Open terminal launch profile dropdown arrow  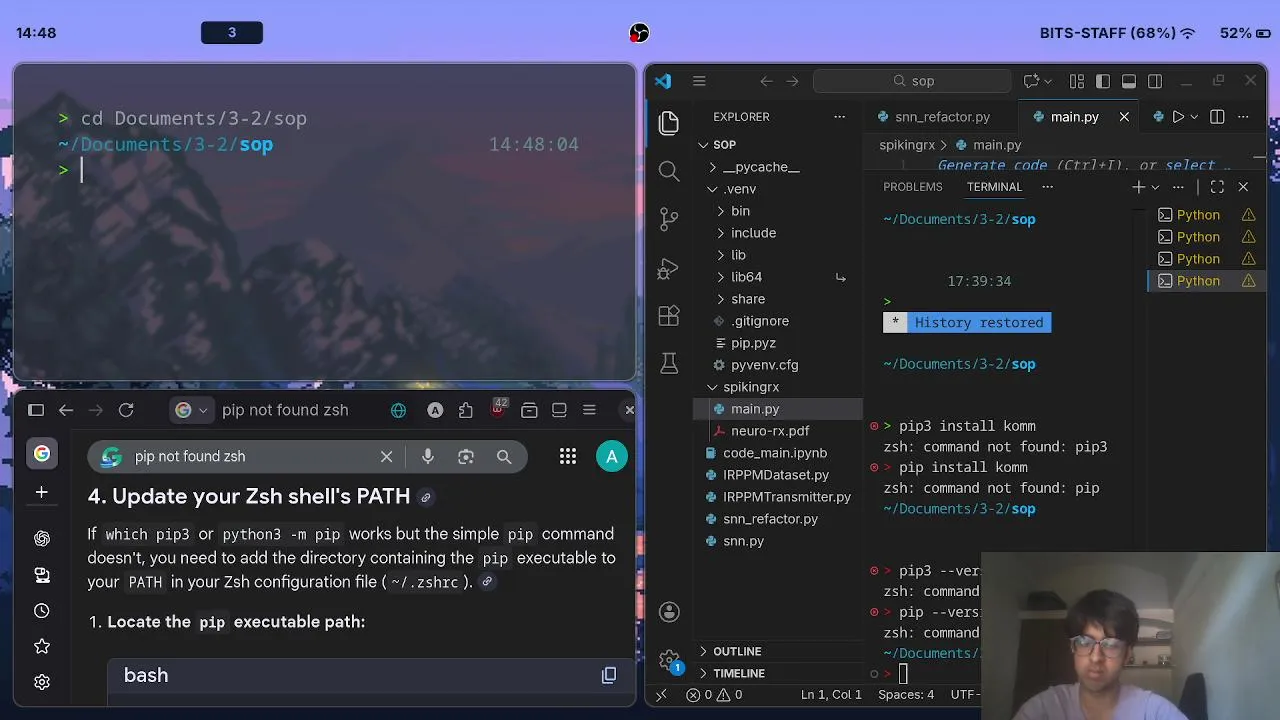click(x=1155, y=187)
